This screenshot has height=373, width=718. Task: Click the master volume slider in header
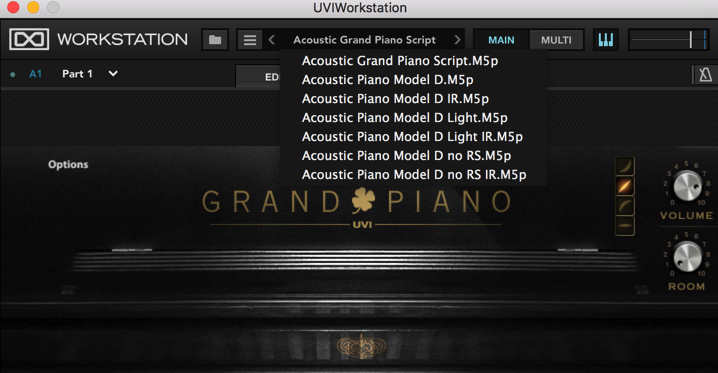point(669,40)
